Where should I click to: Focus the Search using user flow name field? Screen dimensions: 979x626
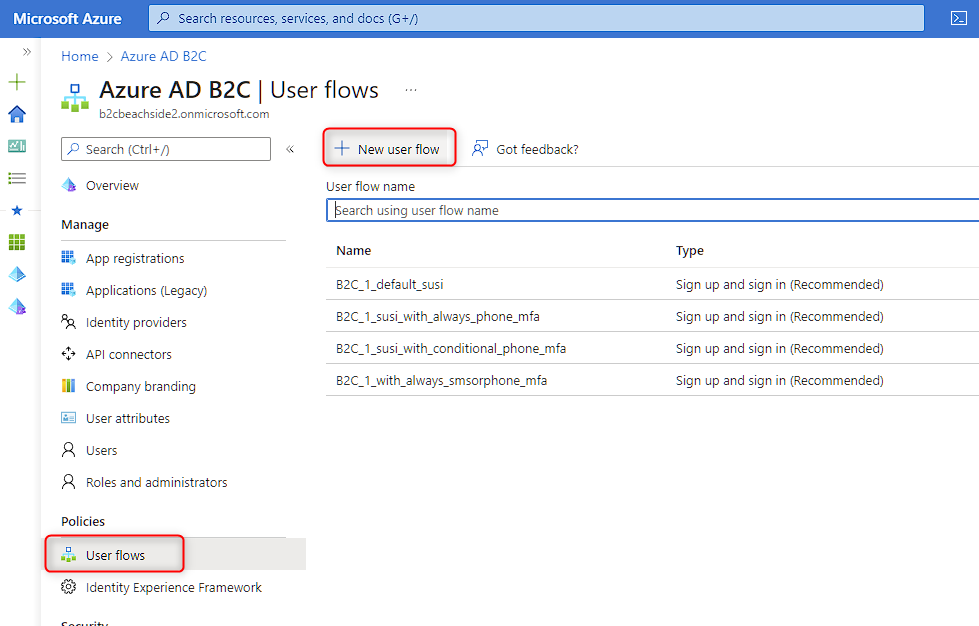(652, 210)
